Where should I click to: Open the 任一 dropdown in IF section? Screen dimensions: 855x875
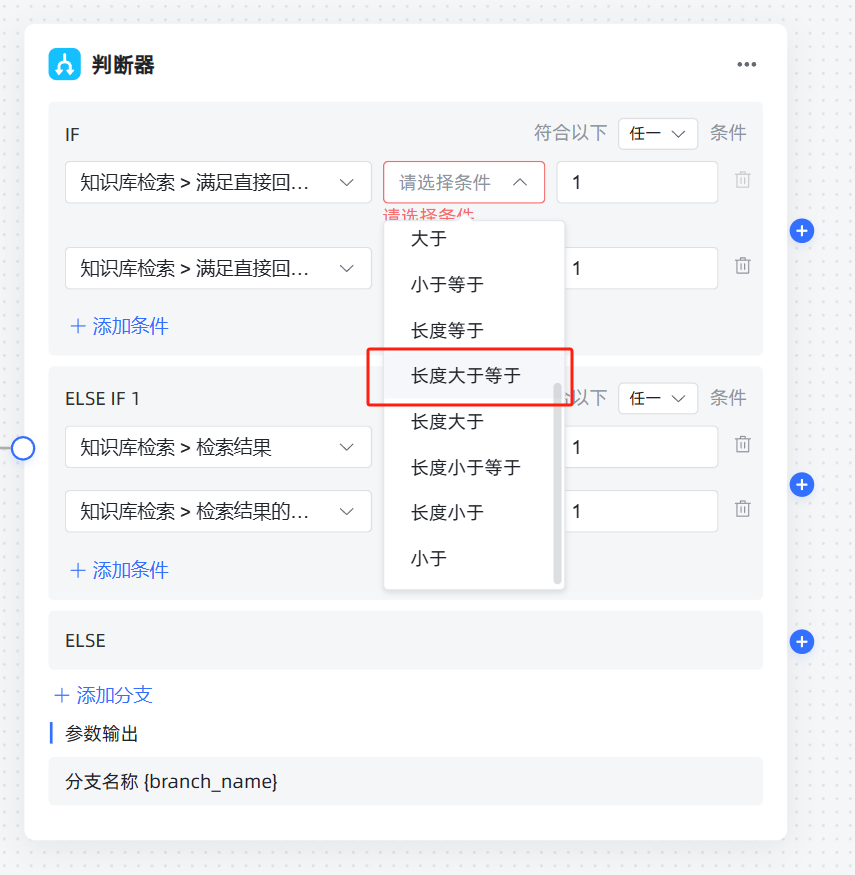point(657,133)
